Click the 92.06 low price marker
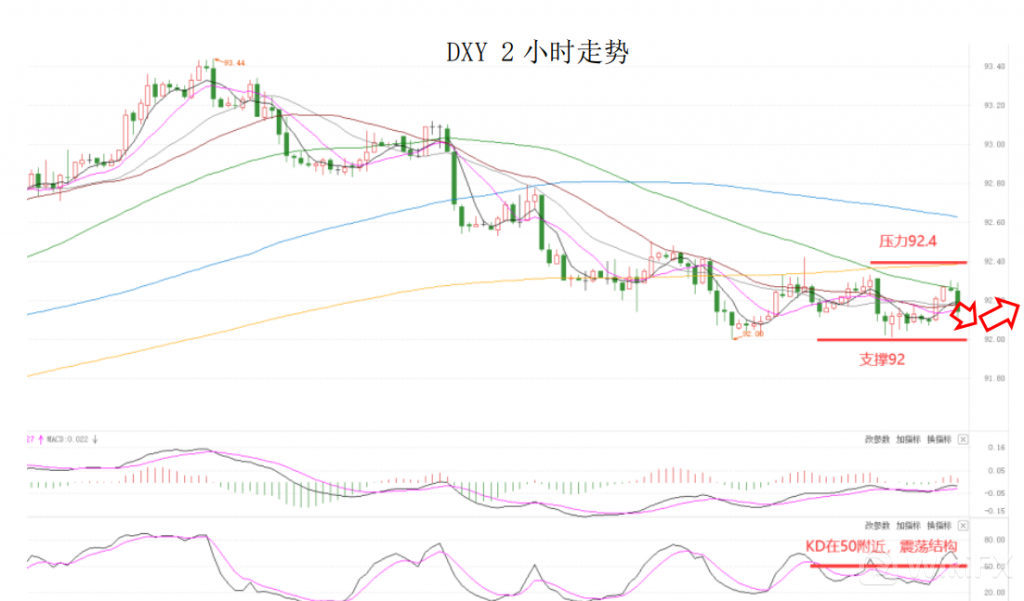The height and width of the screenshot is (601, 1024). pyautogui.click(x=753, y=334)
